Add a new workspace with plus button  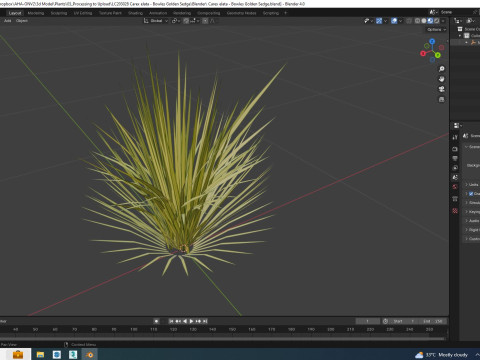click(285, 13)
